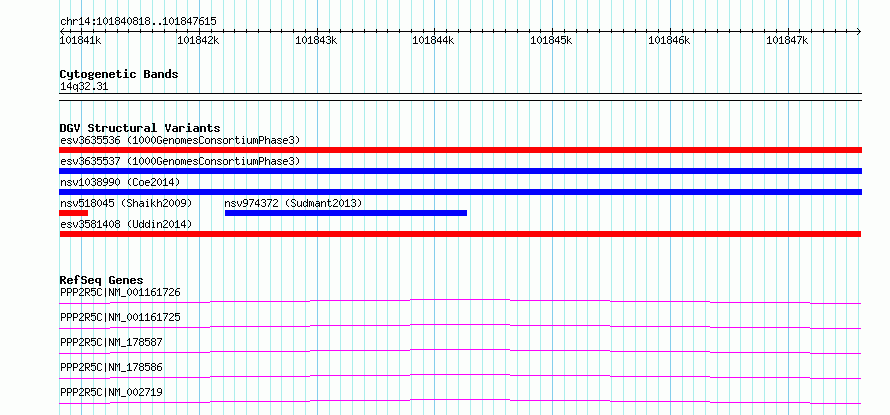Click the 101843k ruler tick label
The height and width of the screenshot is (415, 890).
click(x=317, y=40)
